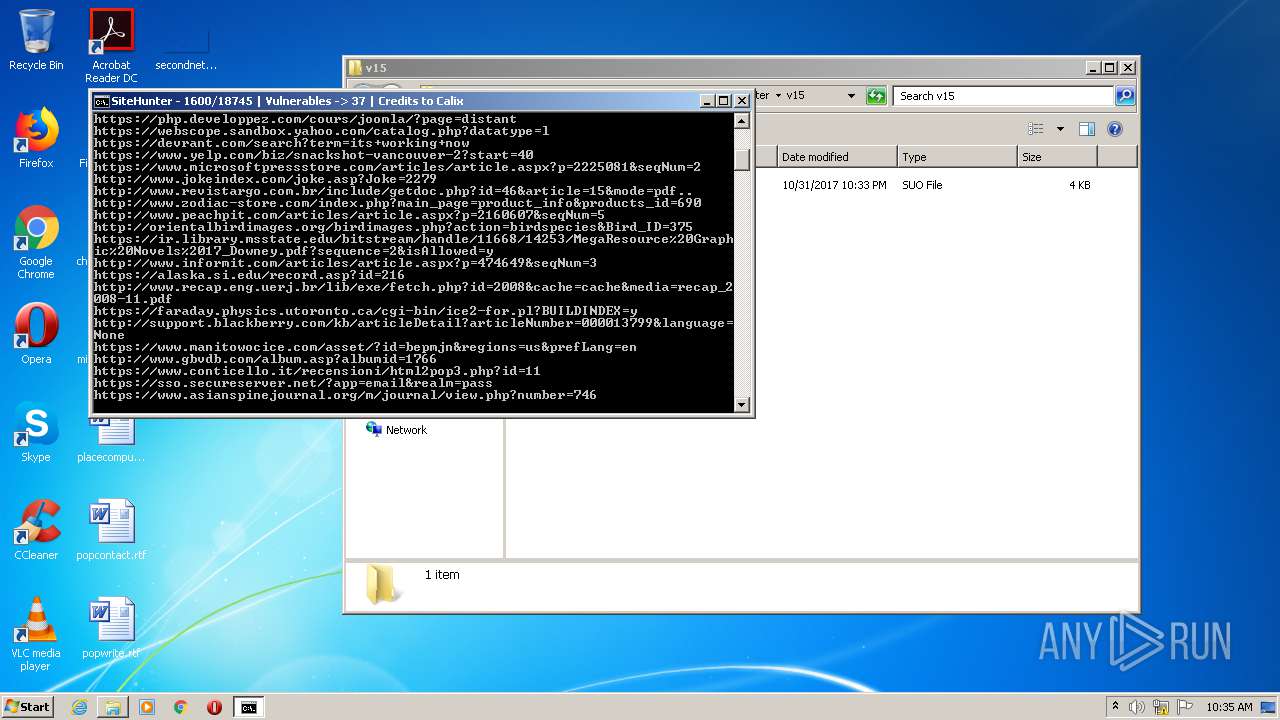1280x720 pixels.
Task: Open VLC media player shortcut
Action: point(36,634)
